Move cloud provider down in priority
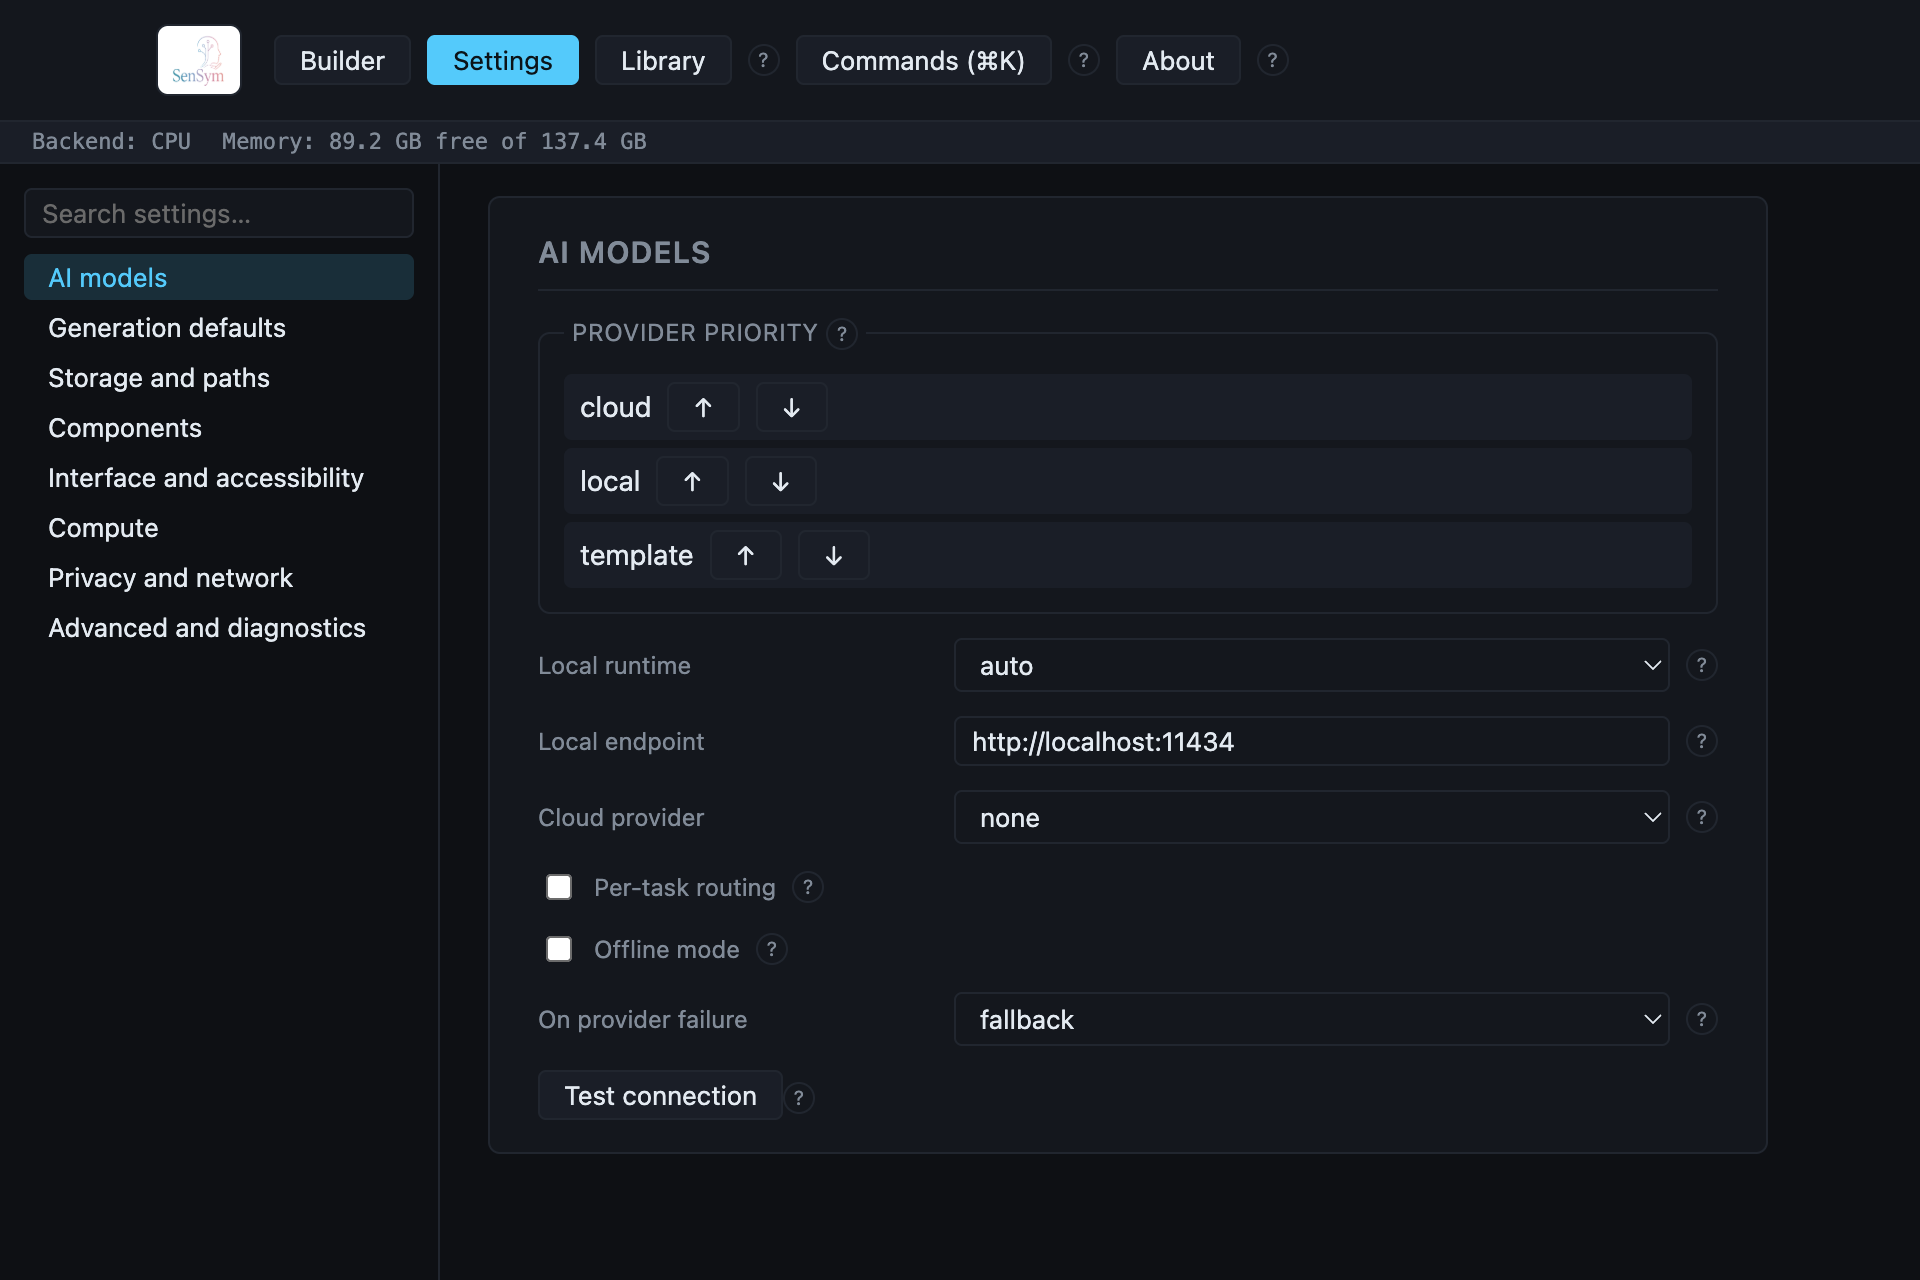Viewport: 1920px width, 1280px height. tap(791, 407)
